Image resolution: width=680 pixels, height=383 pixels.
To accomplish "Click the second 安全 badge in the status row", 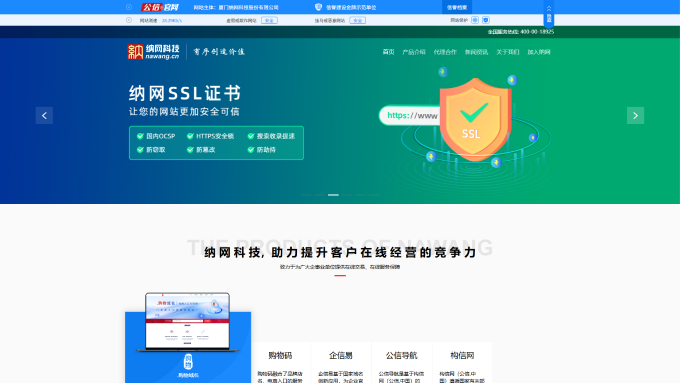I will 357,20.
